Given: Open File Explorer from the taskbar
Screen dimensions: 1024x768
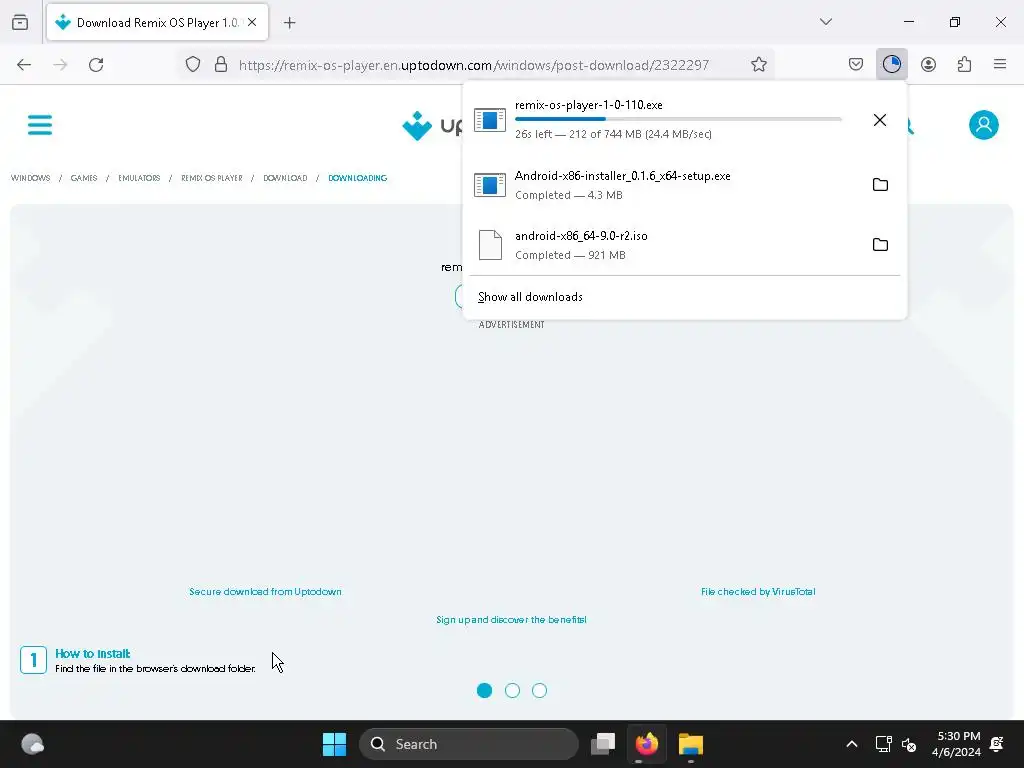Looking at the screenshot, I should coord(690,744).
